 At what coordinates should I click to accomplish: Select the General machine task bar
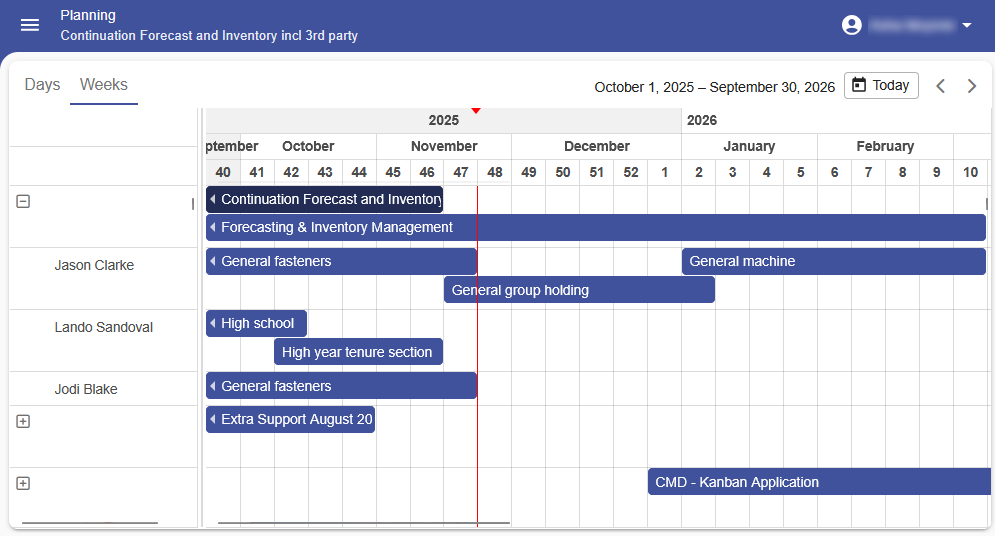[834, 261]
